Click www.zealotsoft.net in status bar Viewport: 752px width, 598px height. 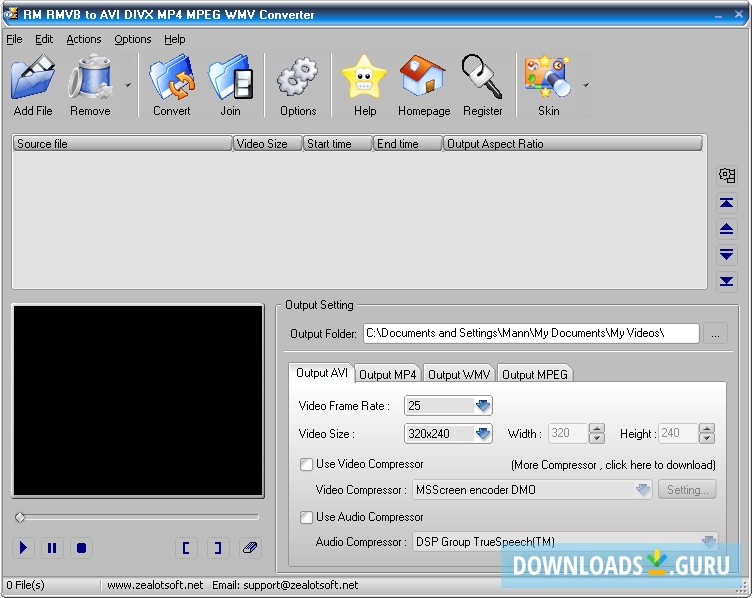pyautogui.click(x=155, y=585)
